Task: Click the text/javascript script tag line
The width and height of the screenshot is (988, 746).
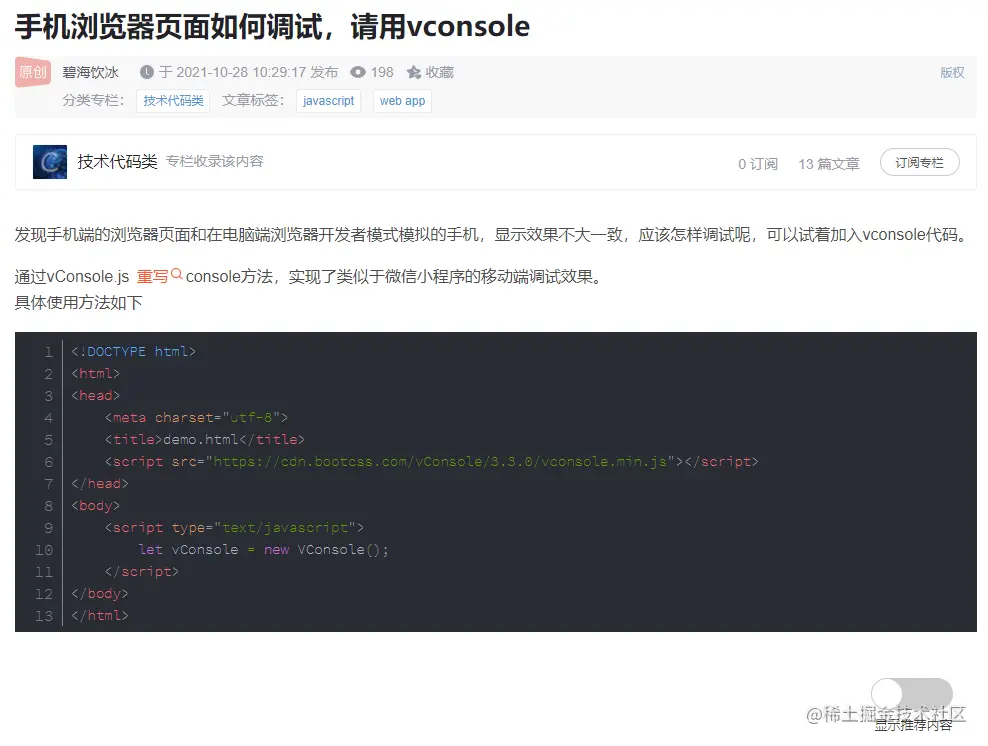Action: point(234,528)
